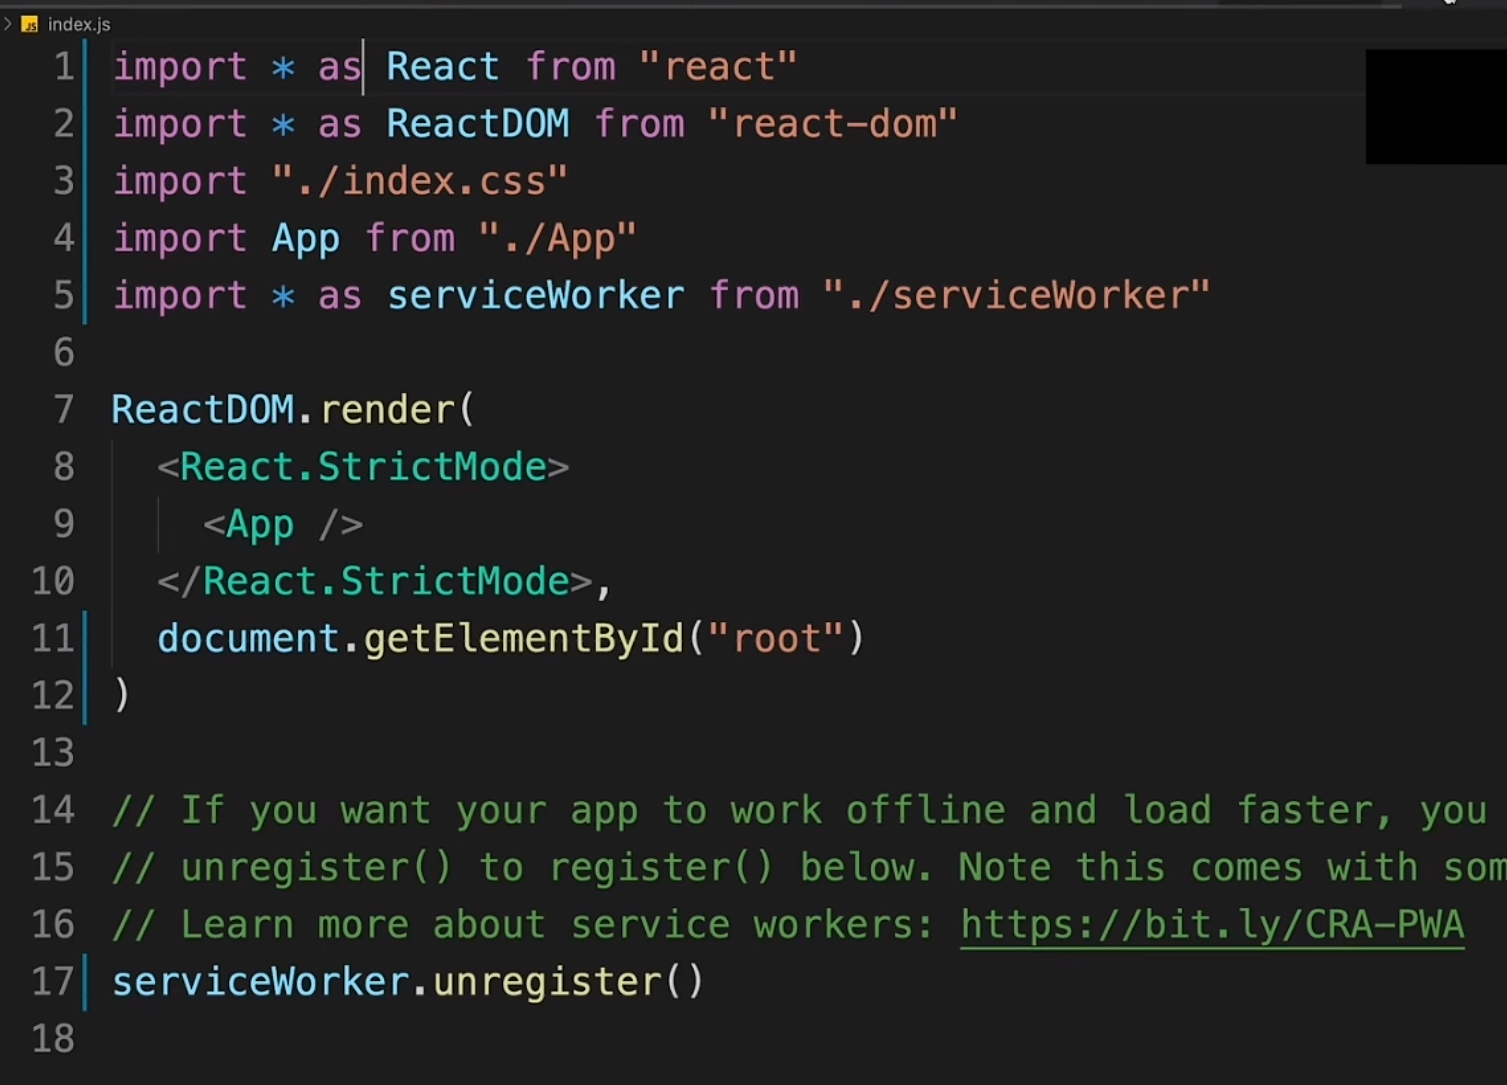Click the render method call
This screenshot has height=1085, width=1507.
coord(387,410)
